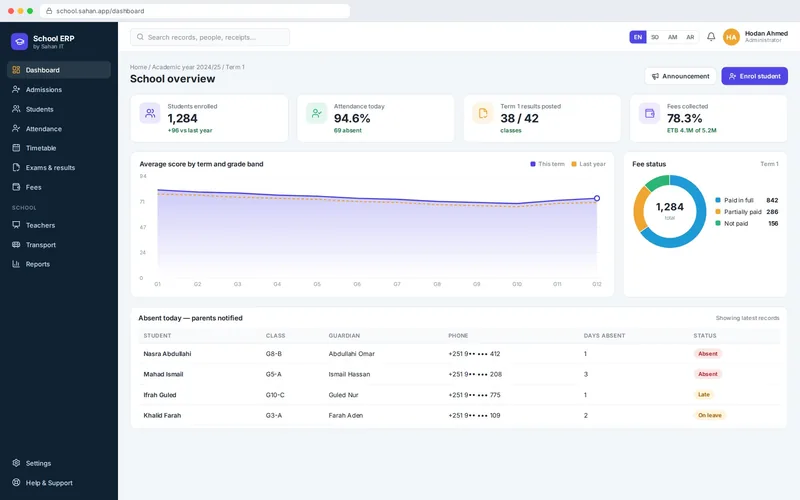Click the Term 1 breadcrumb

pyautogui.click(x=235, y=67)
